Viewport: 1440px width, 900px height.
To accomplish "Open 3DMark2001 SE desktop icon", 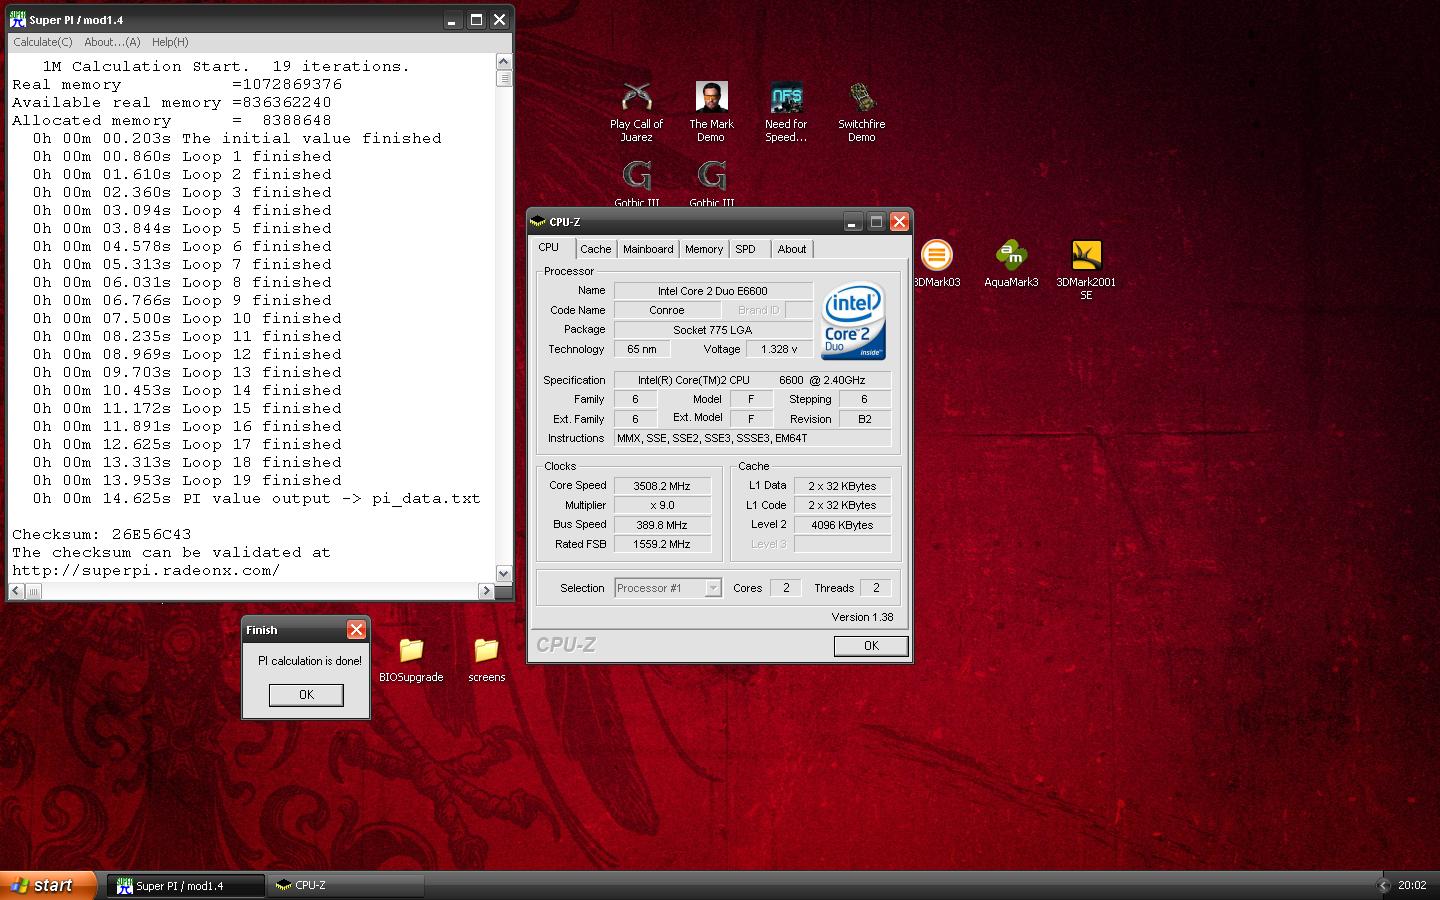I will pos(1086,270).
